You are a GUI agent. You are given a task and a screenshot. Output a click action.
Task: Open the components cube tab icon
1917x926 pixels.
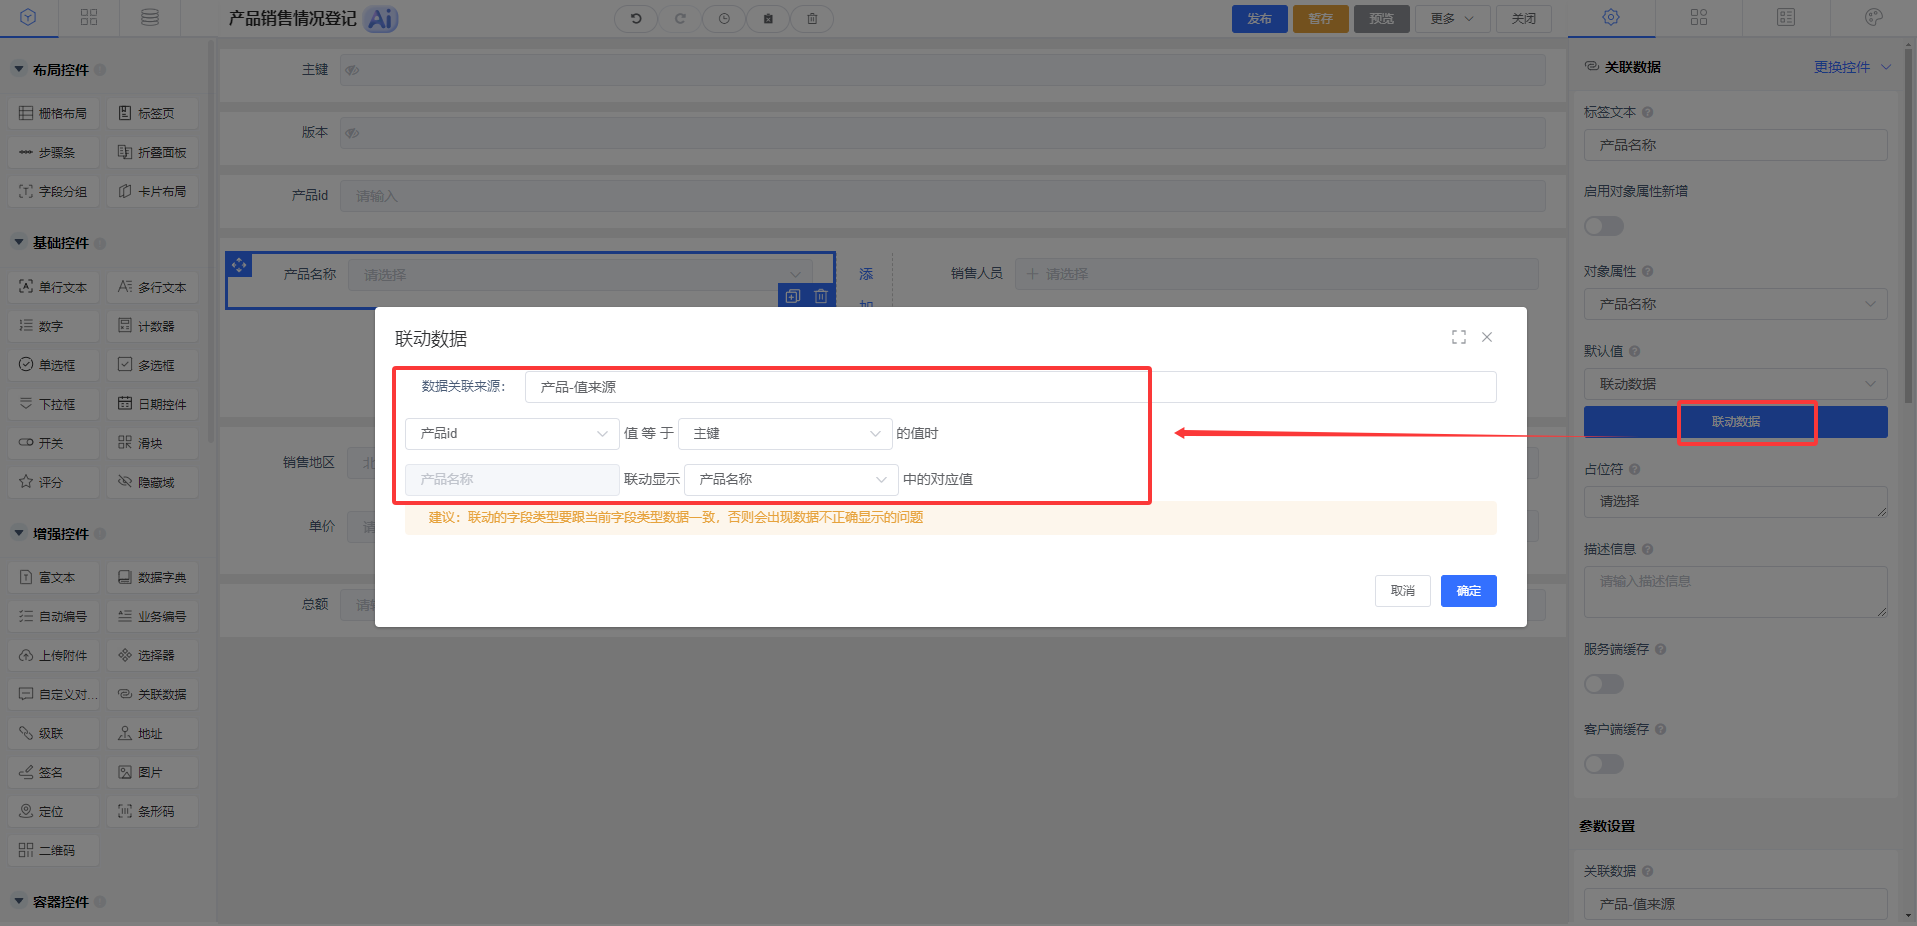[x=28, y=18]
